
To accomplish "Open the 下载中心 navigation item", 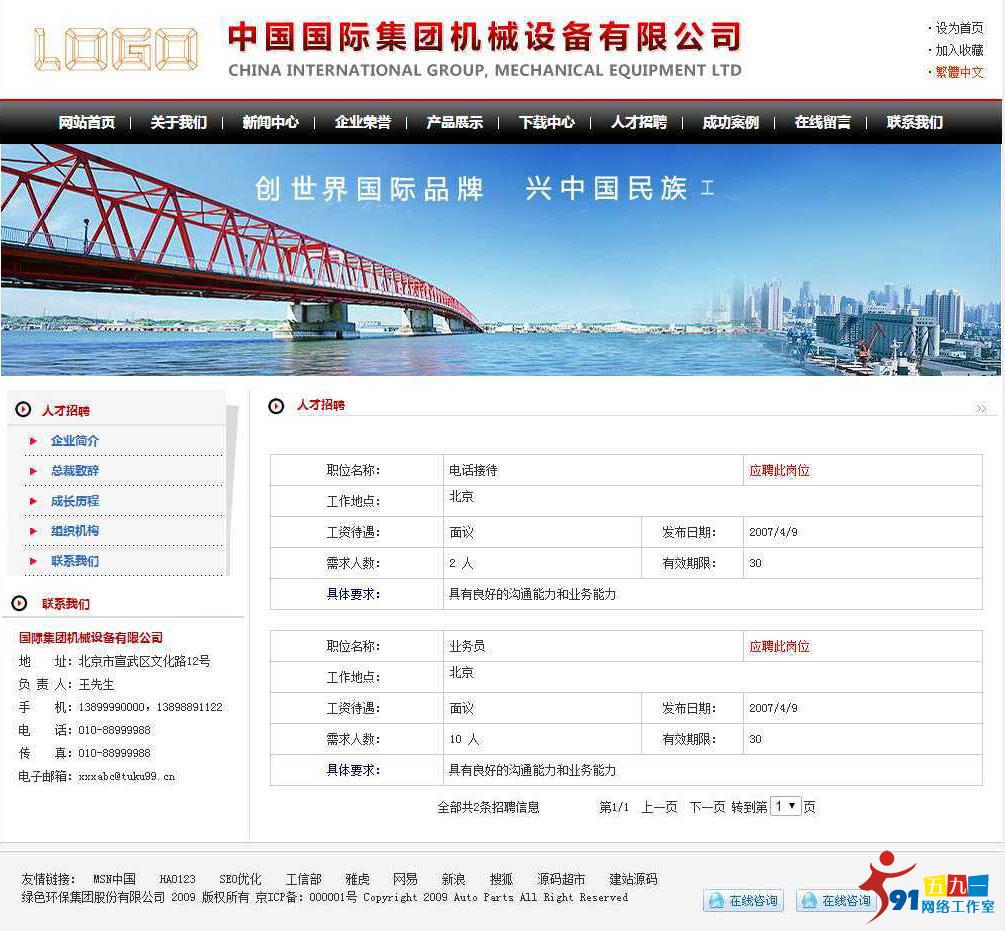I will [x=545, y=122].
